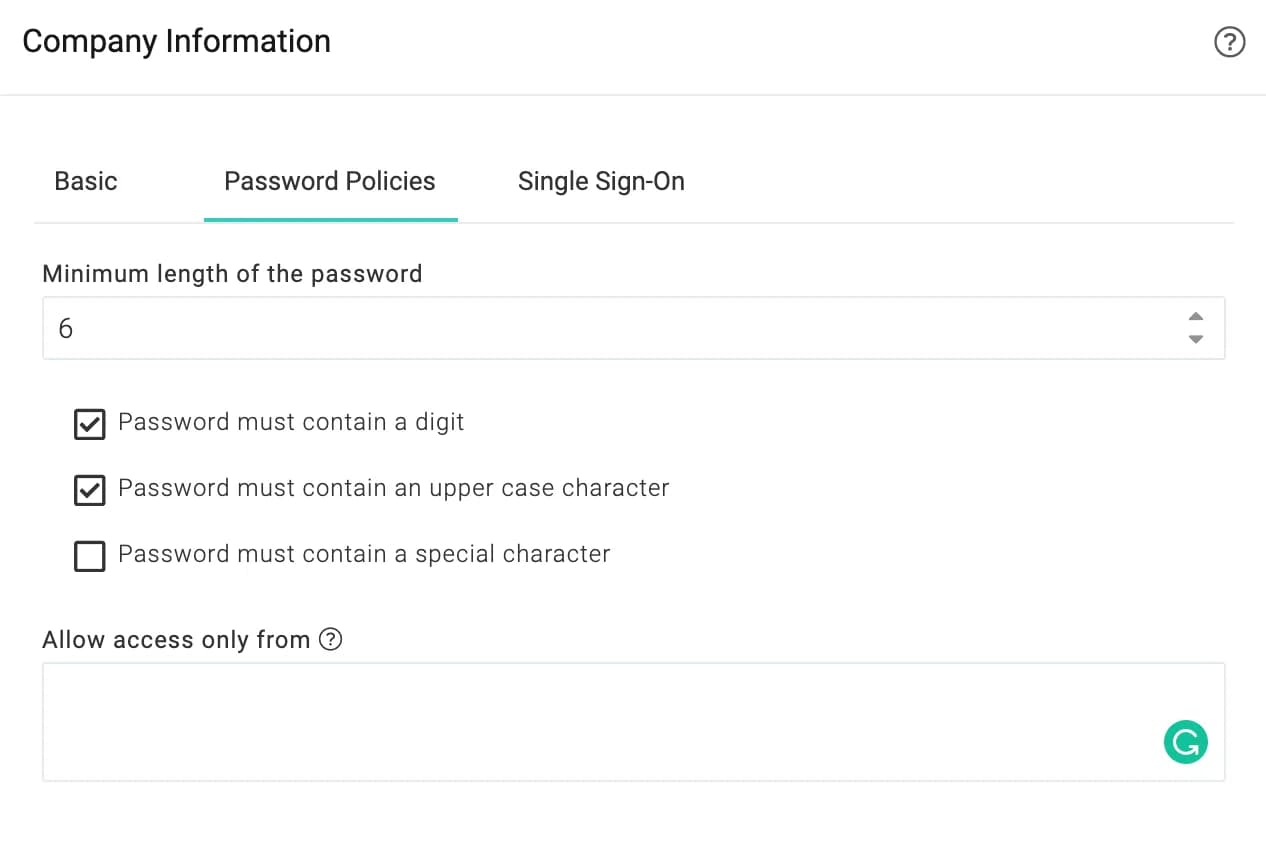Click the 'Allow access only from' label text
Viewport: 1266px width, 846px height.
[x=176, y=640]
